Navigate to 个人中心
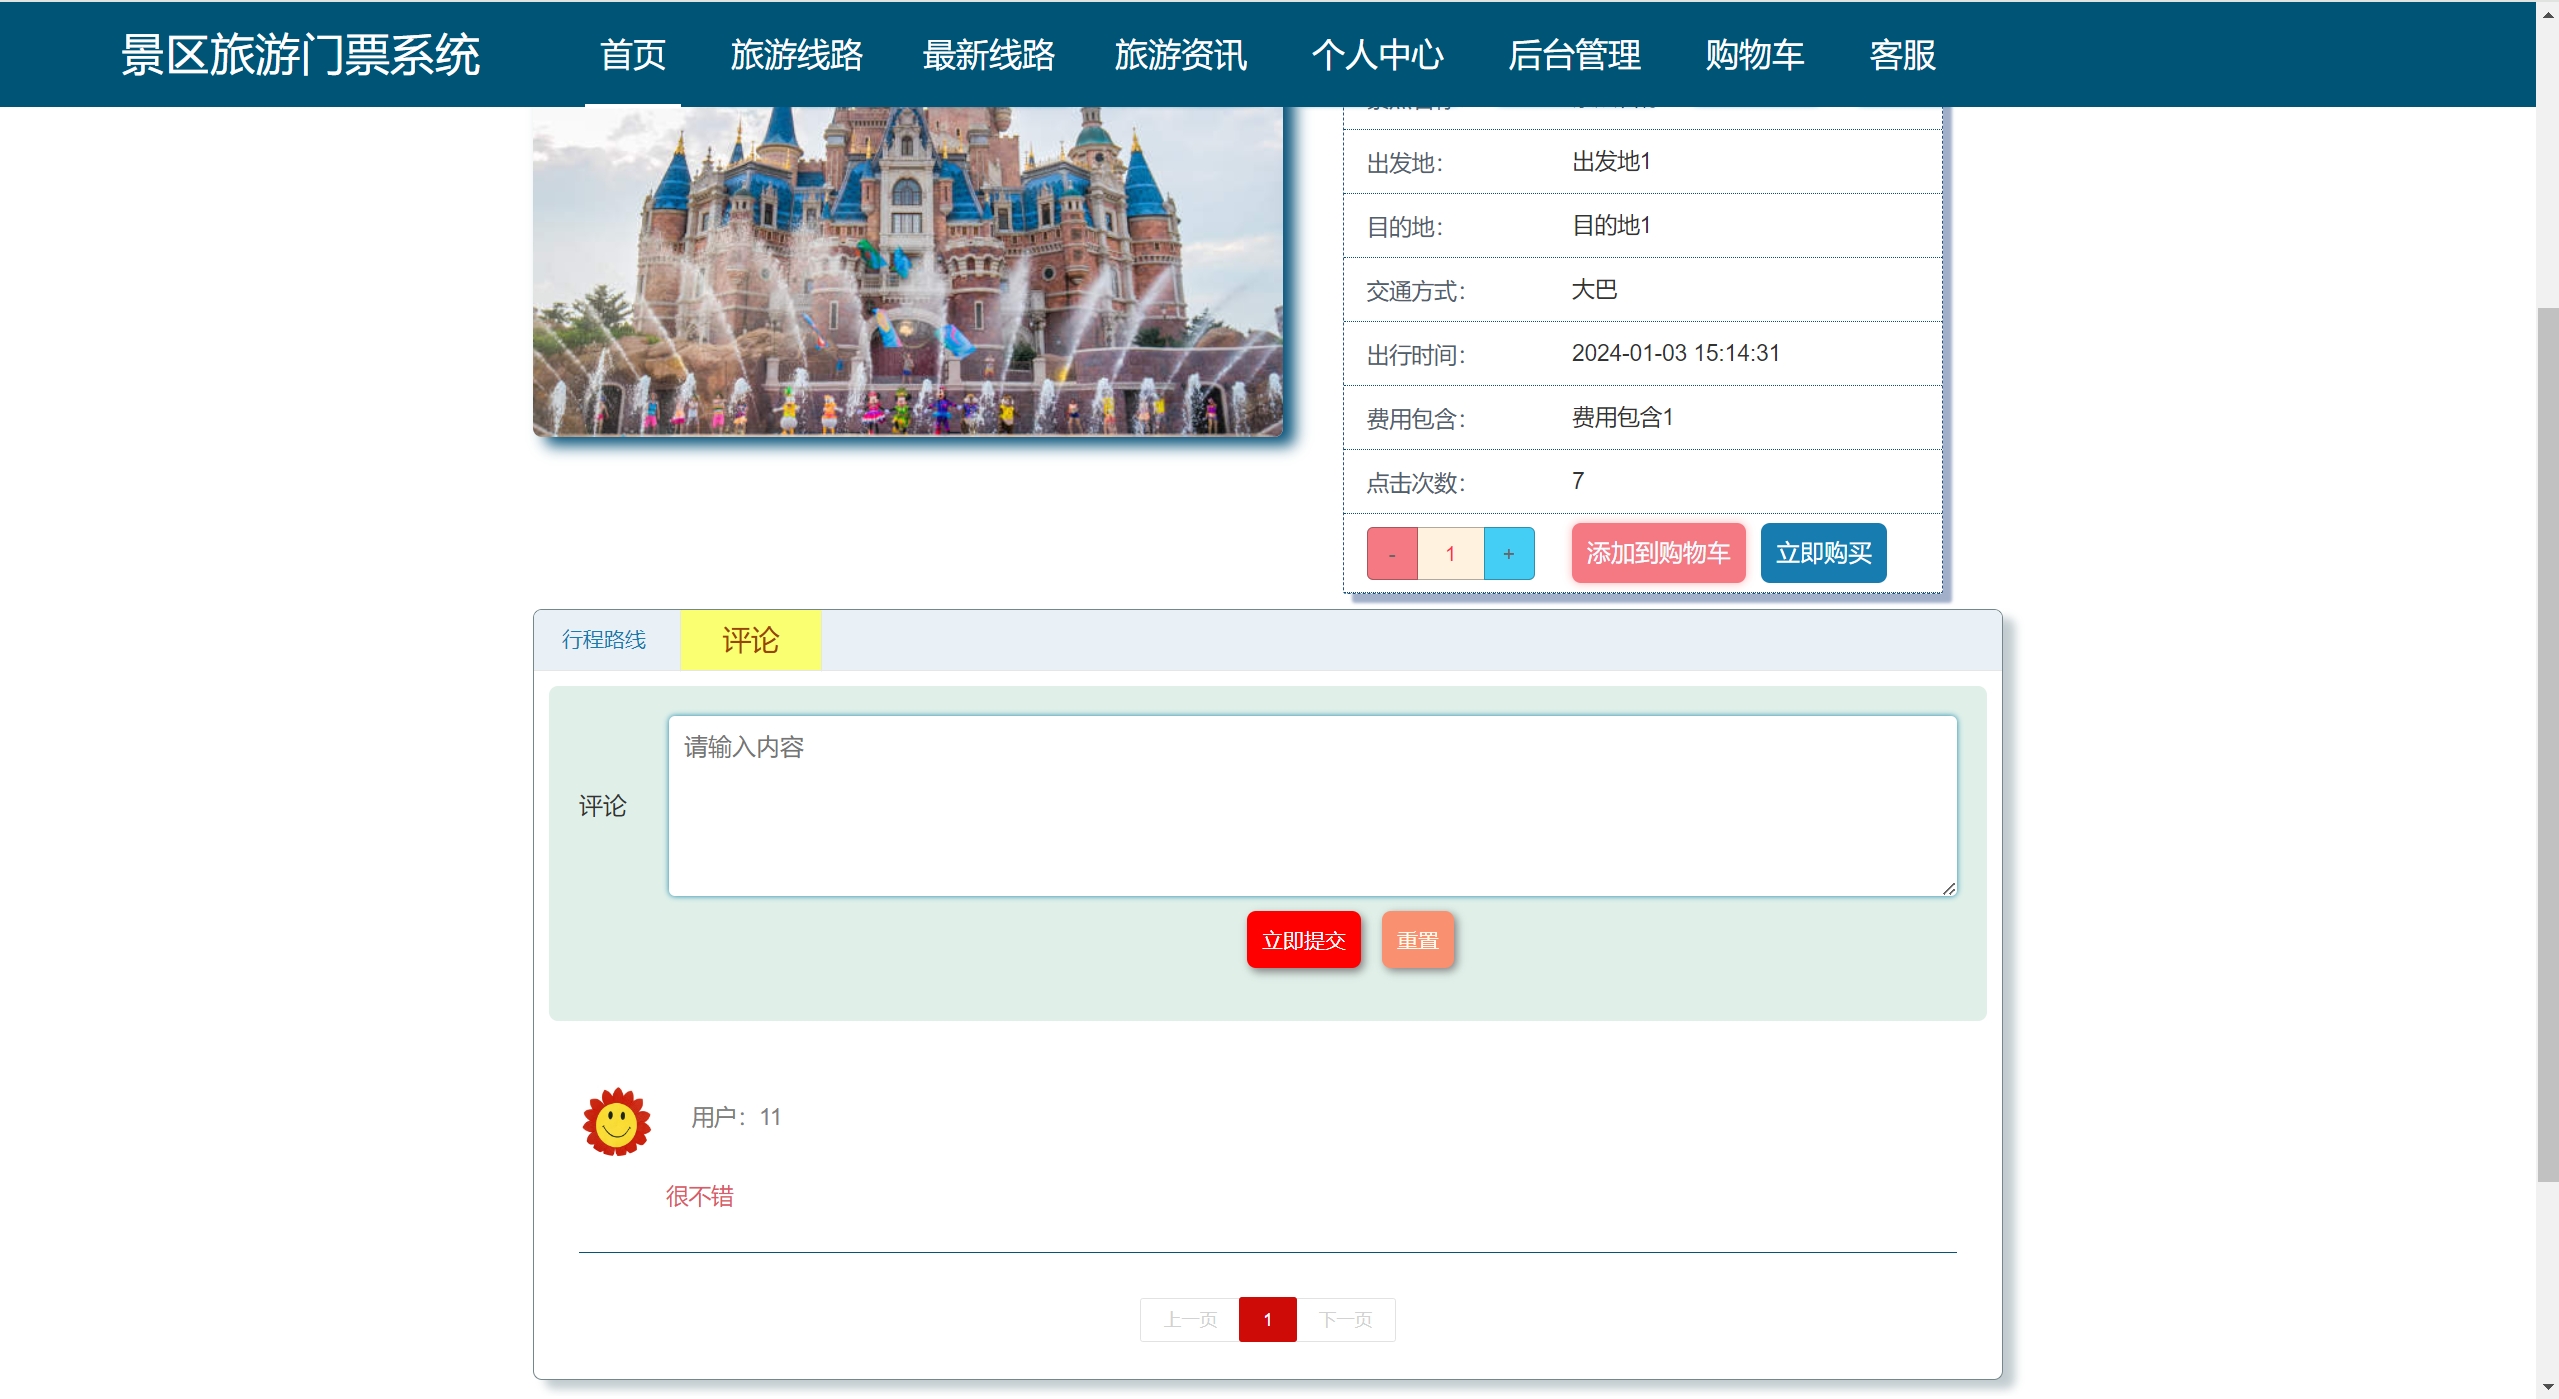Screen dimensions: 2559x1399 click(x=1376, y=55)
